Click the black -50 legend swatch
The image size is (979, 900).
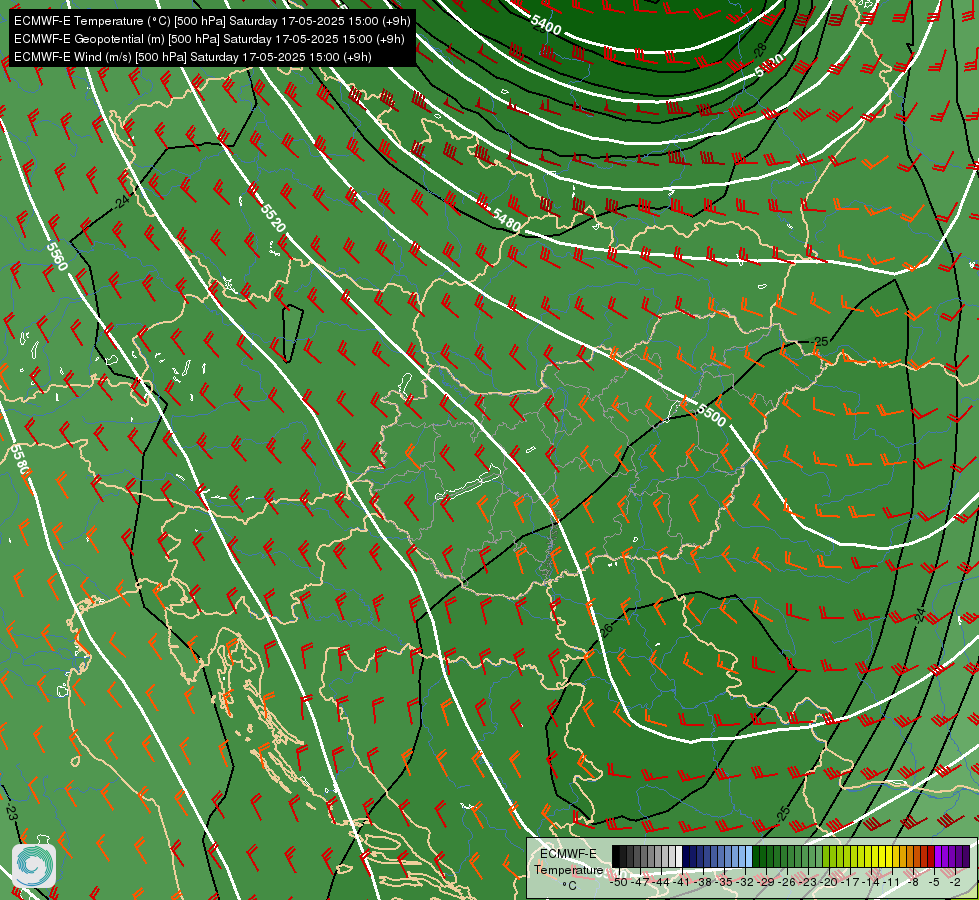tap(616, 856)
